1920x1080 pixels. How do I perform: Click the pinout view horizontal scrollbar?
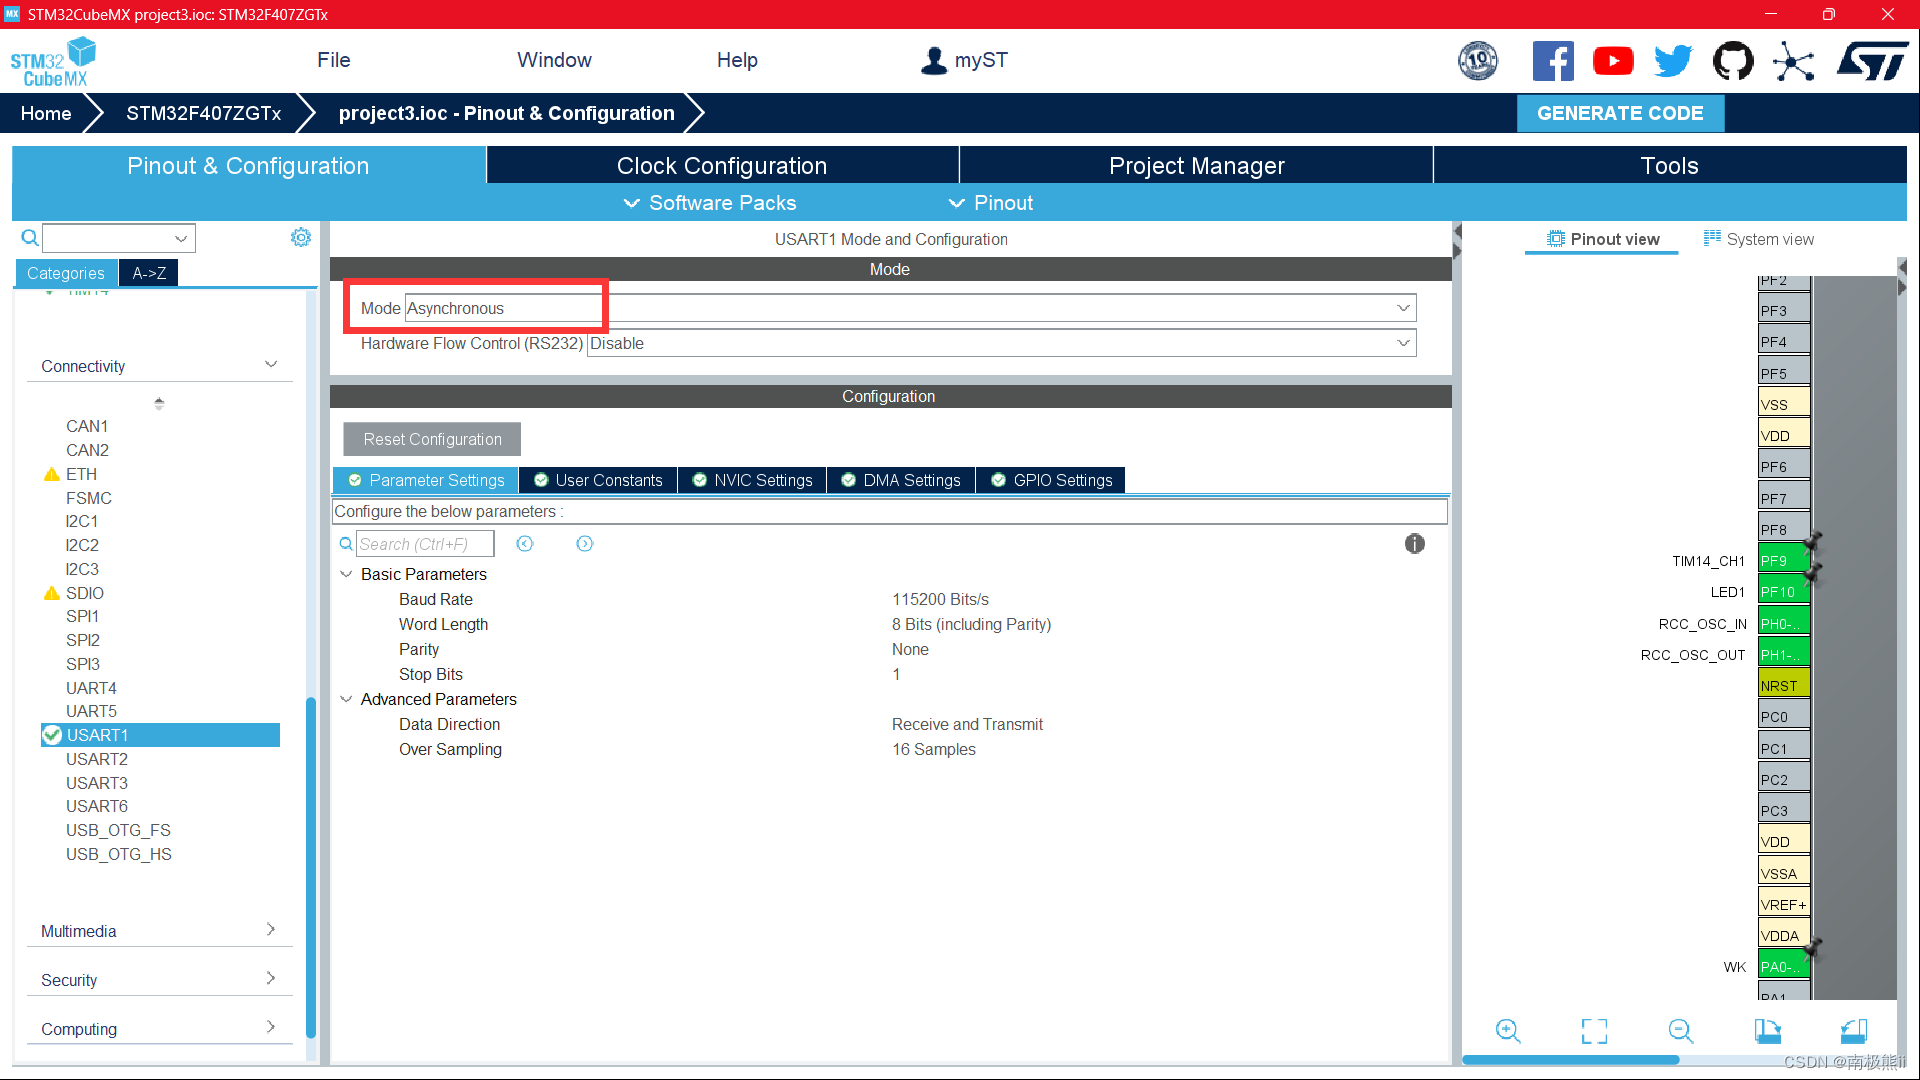click(x=1570, y=1060)
